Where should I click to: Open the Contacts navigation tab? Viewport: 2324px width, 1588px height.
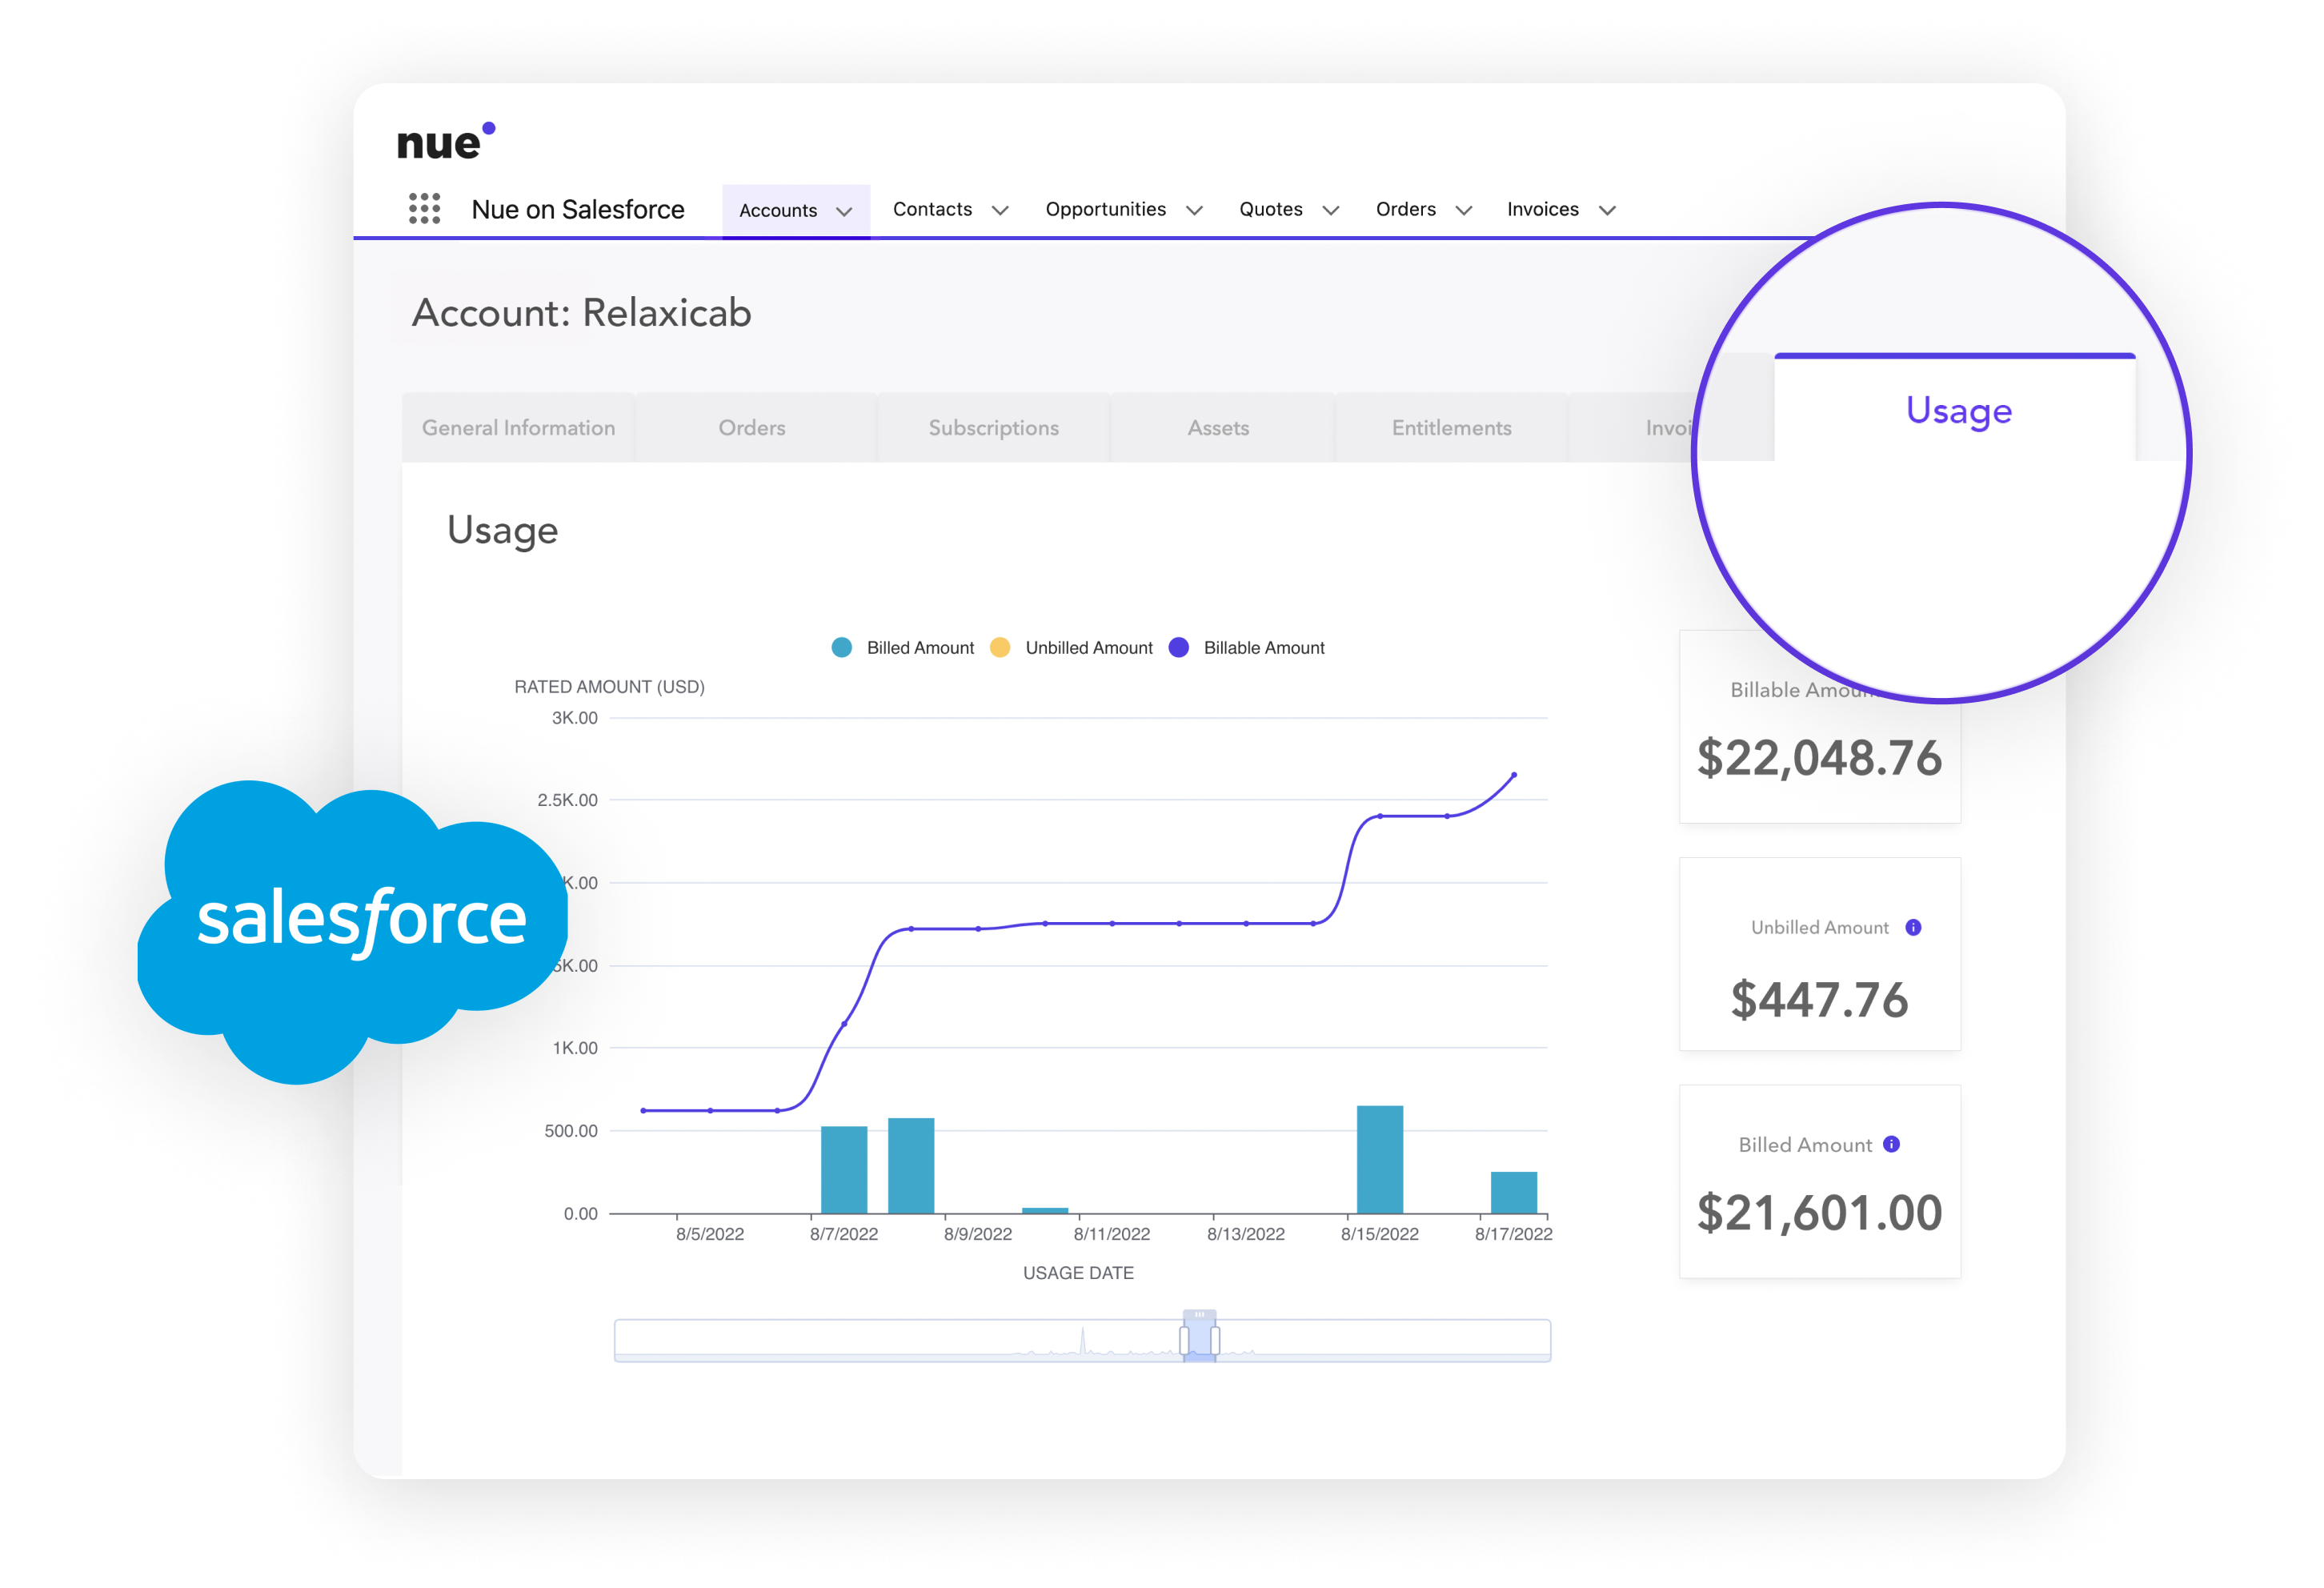932,209
